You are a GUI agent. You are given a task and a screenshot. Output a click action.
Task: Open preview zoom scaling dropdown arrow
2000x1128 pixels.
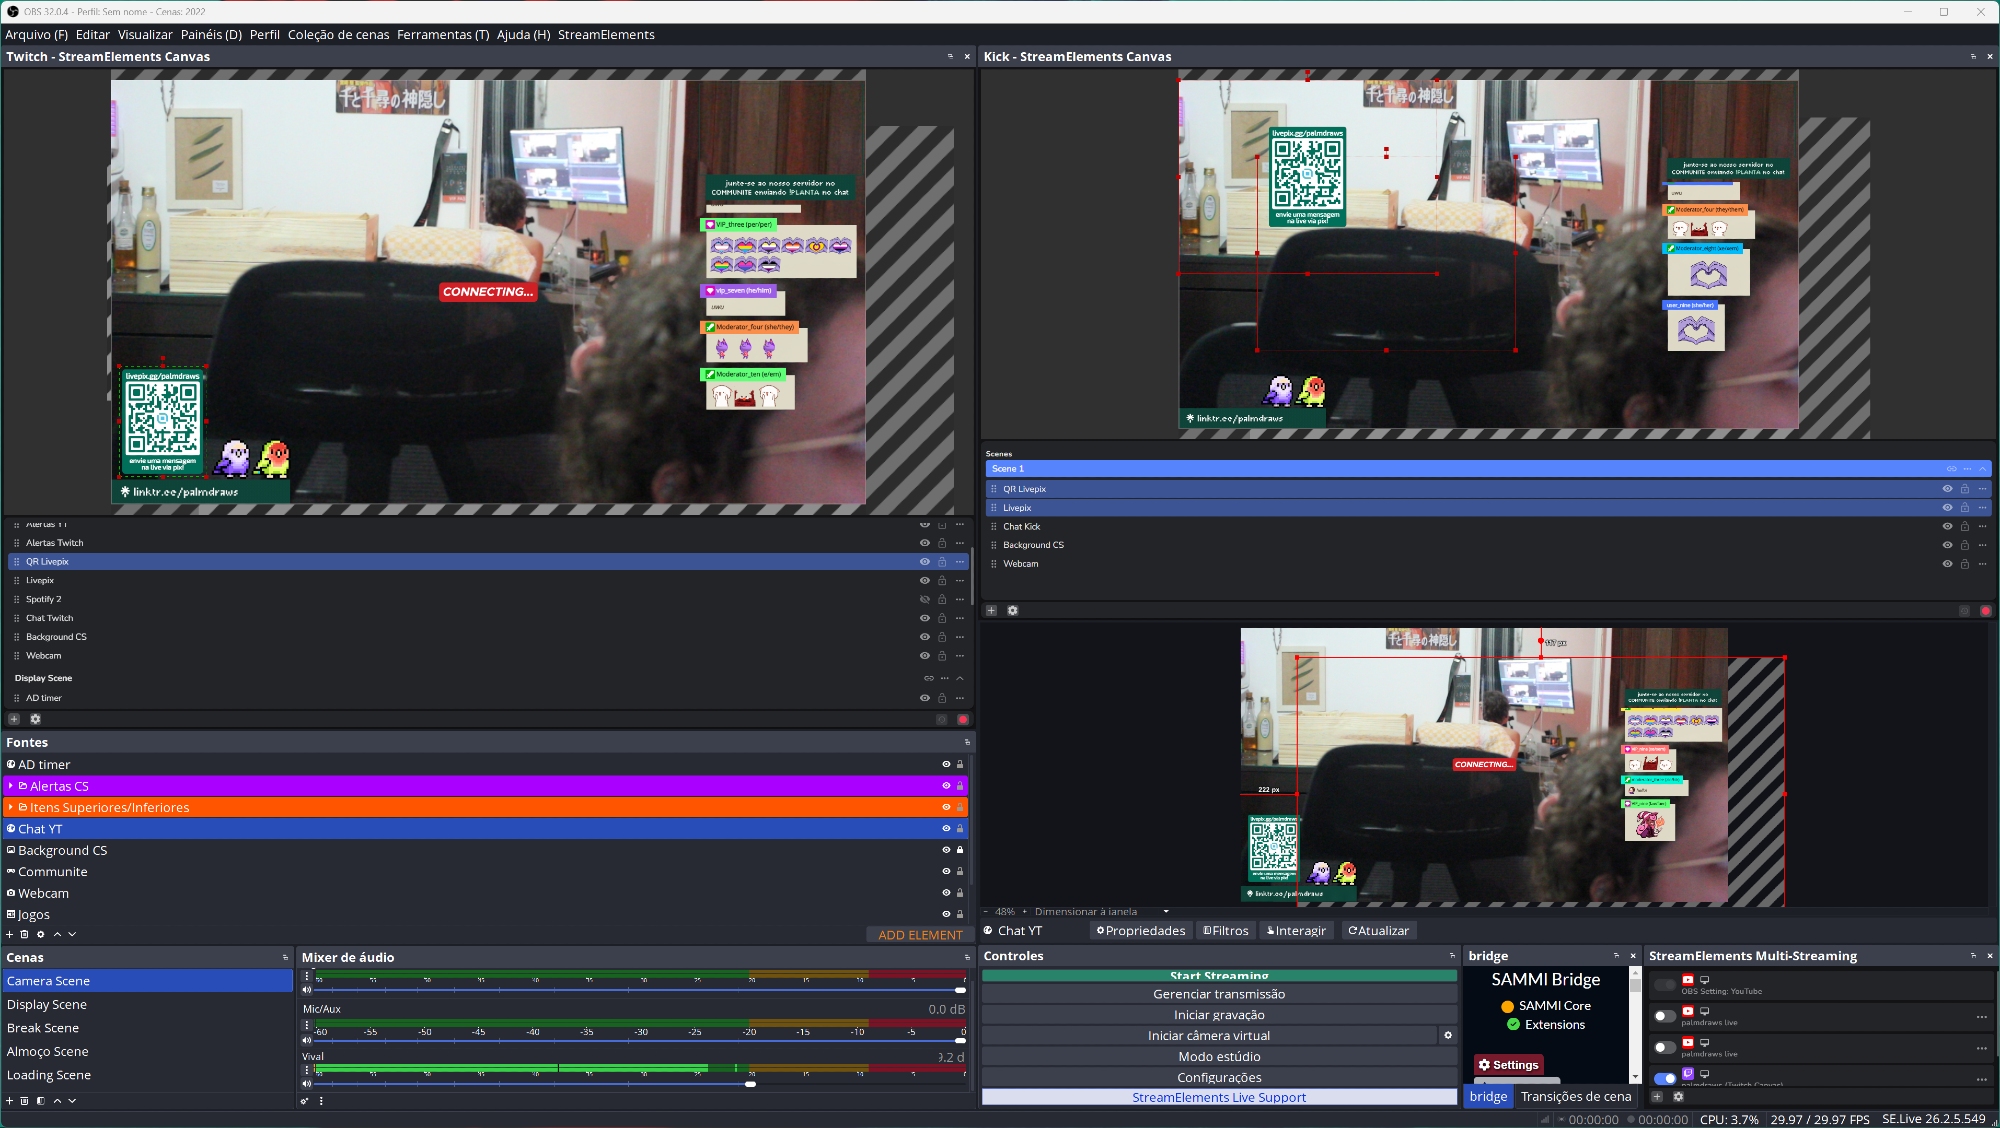[x=1166, y=912]
